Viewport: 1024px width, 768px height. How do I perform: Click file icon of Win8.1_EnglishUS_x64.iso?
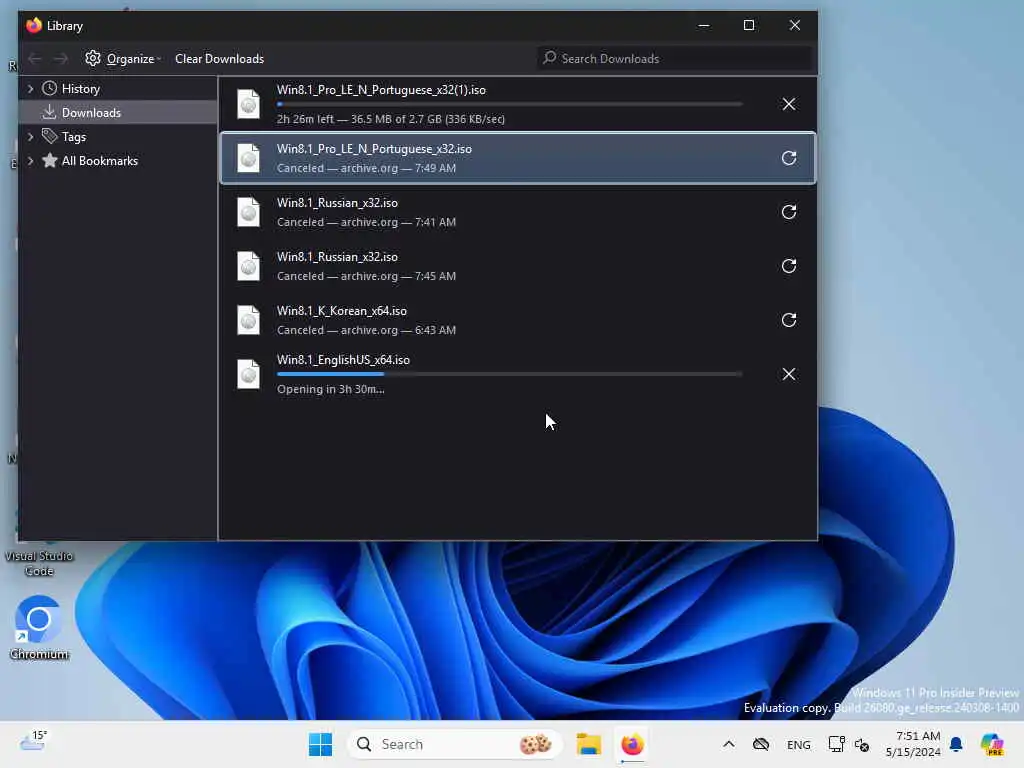click(248, 374)
